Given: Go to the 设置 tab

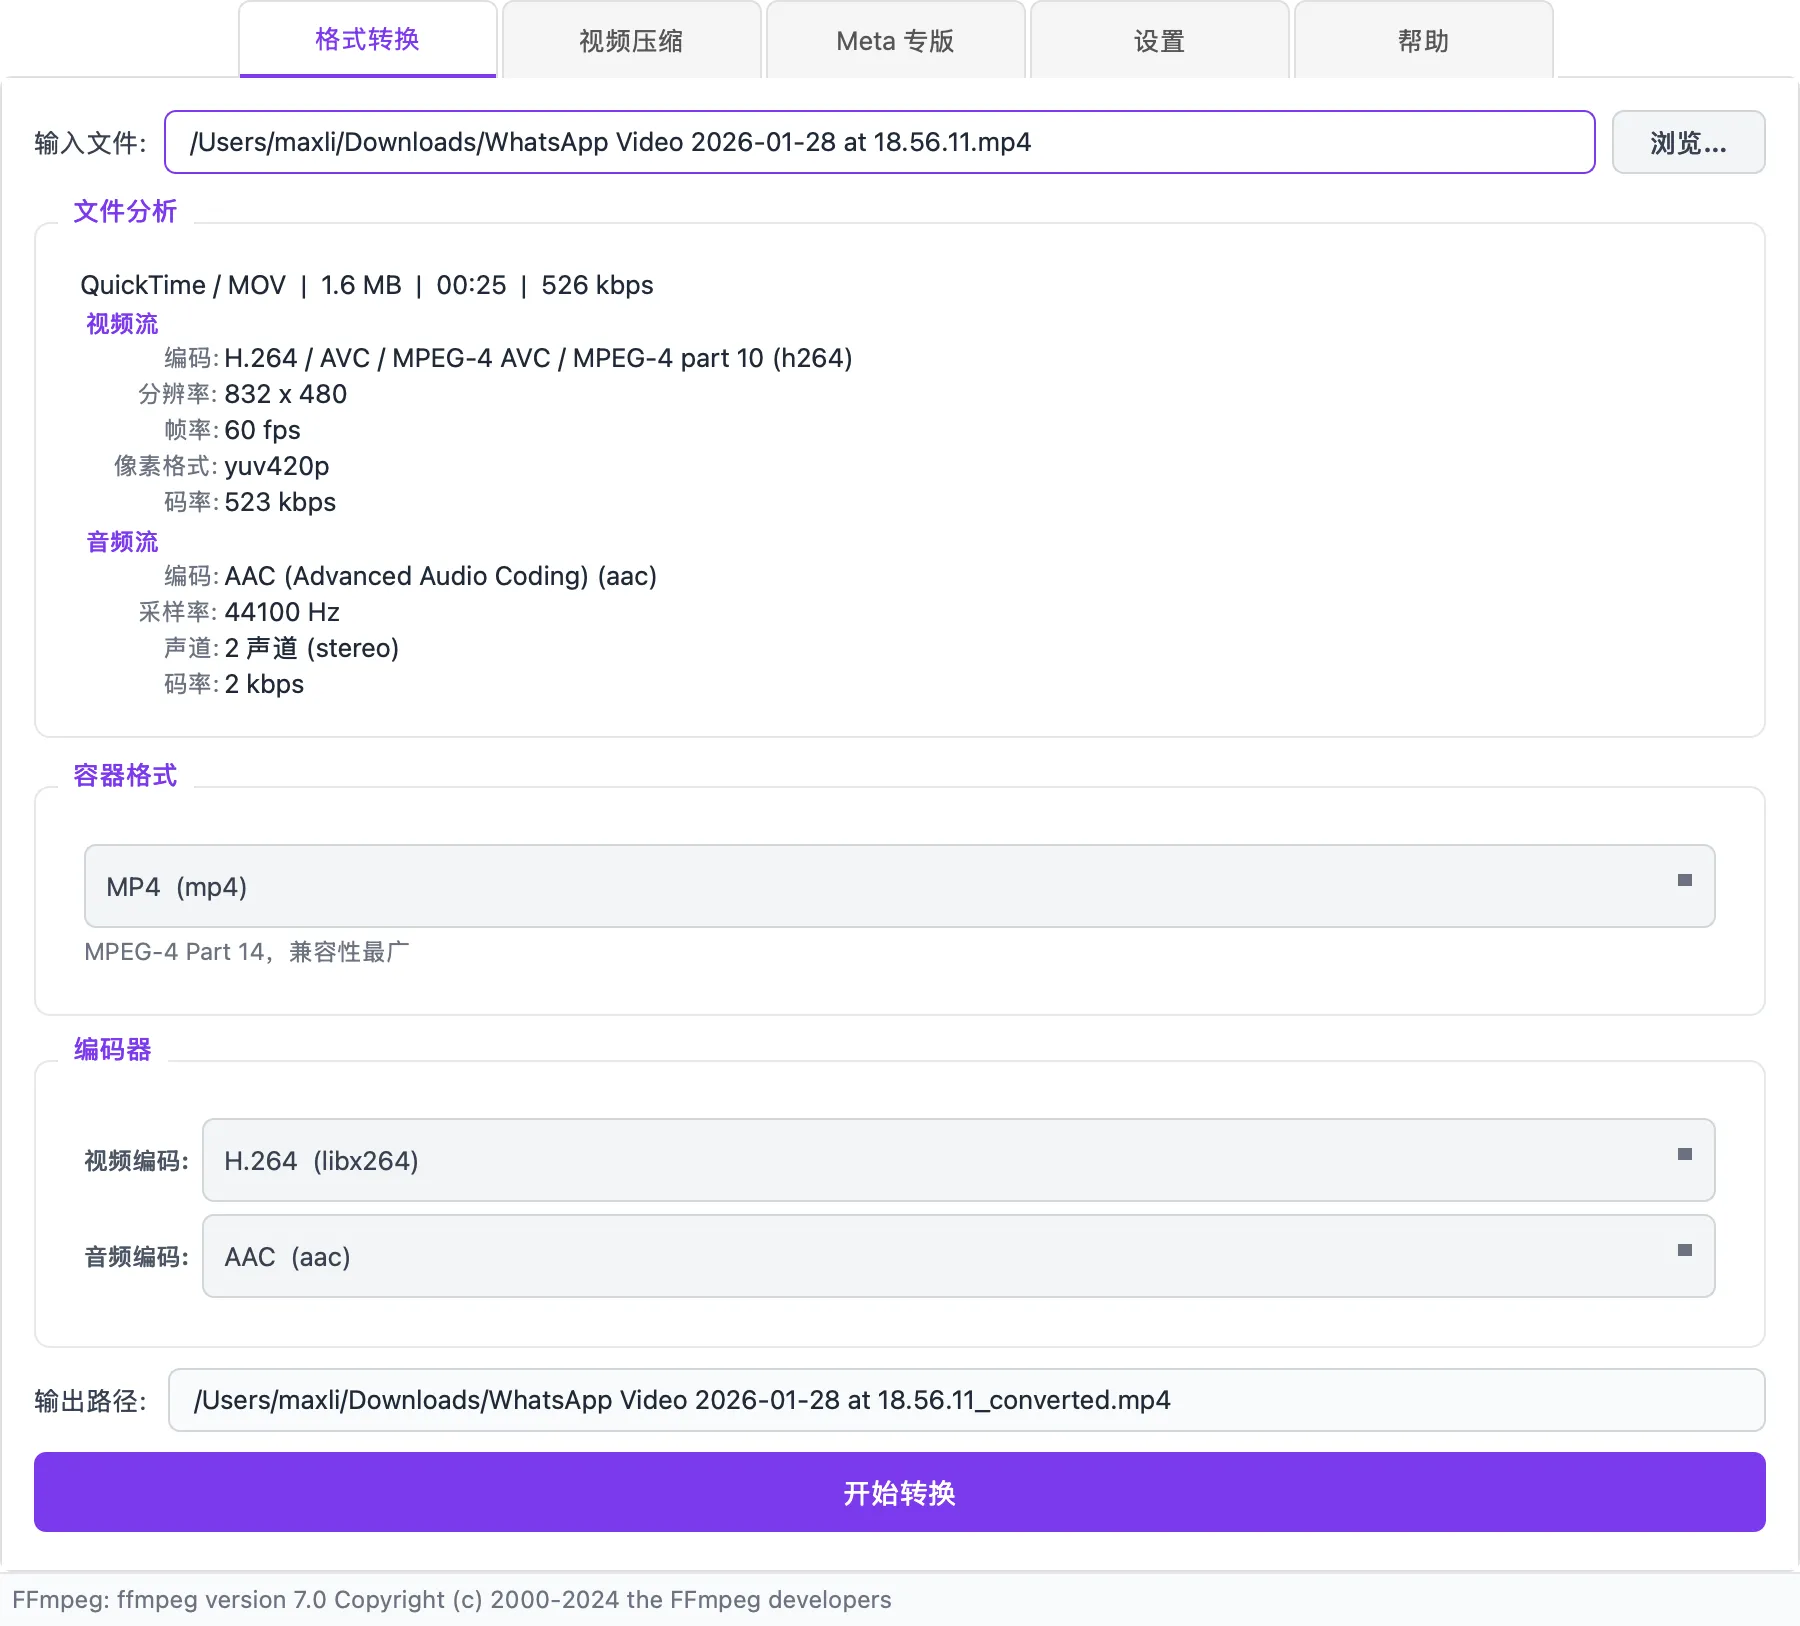Looking at the screenshot, I should click(x=1160, y=41).
